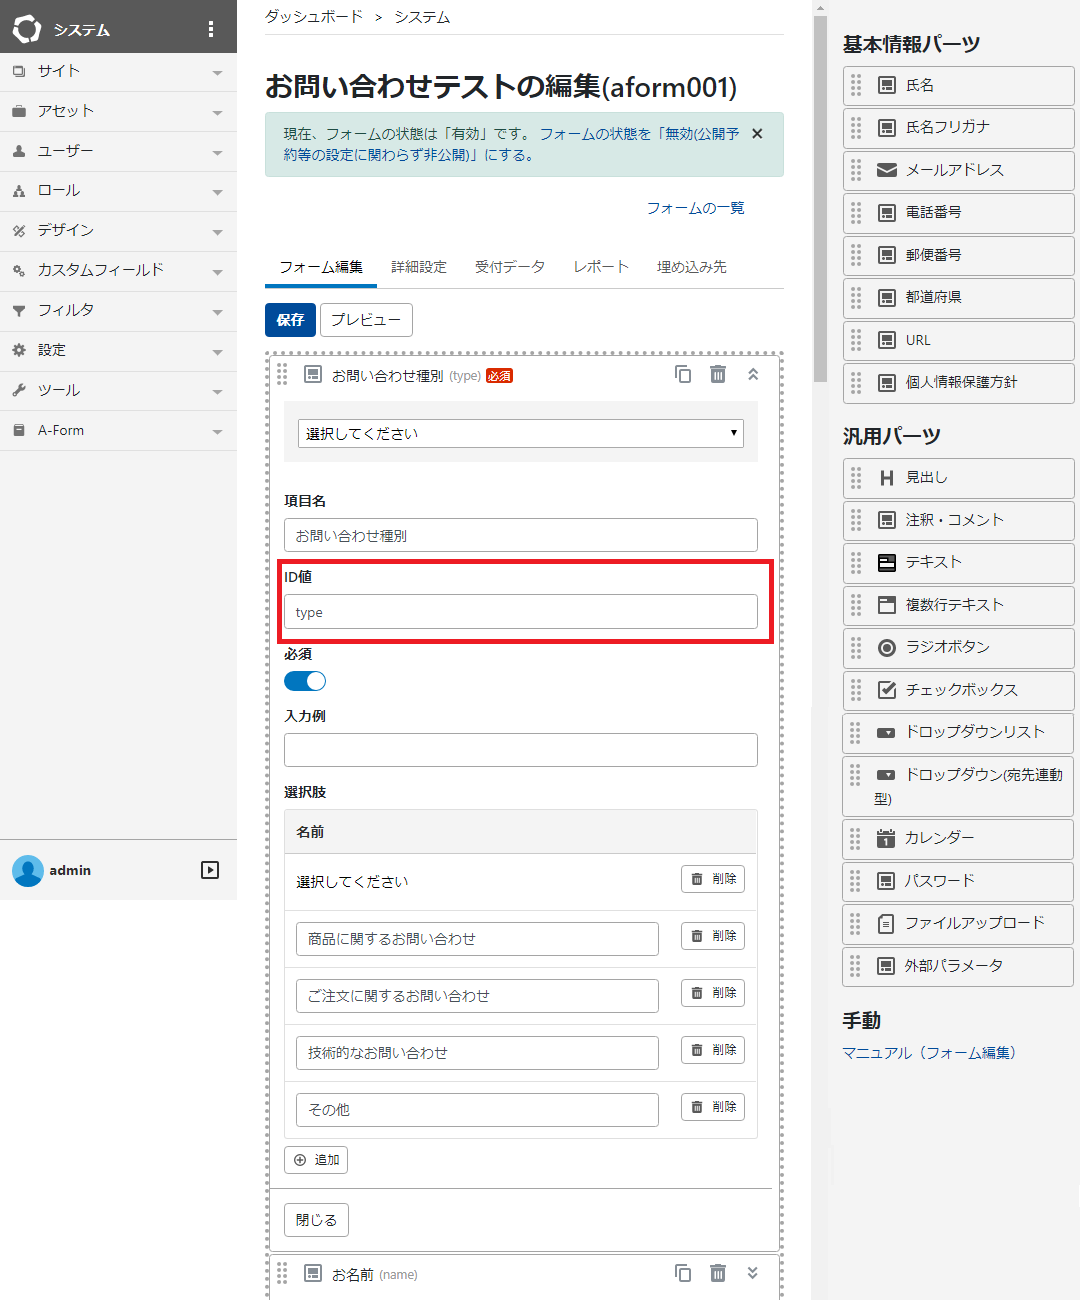Expand the カスタムフィールド sidebar menu

coord(118,270)
